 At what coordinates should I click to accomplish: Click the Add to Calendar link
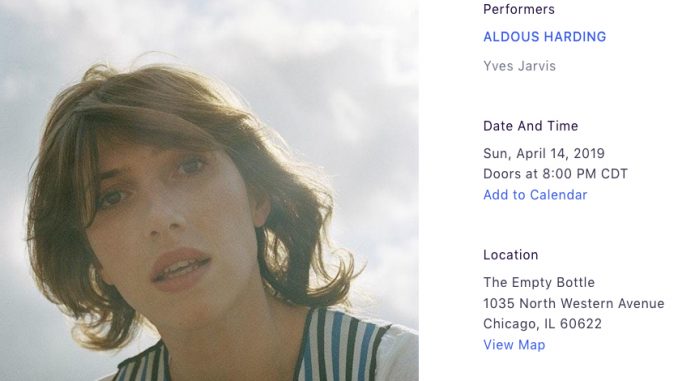pyautogui.click(x=535, y=195)
